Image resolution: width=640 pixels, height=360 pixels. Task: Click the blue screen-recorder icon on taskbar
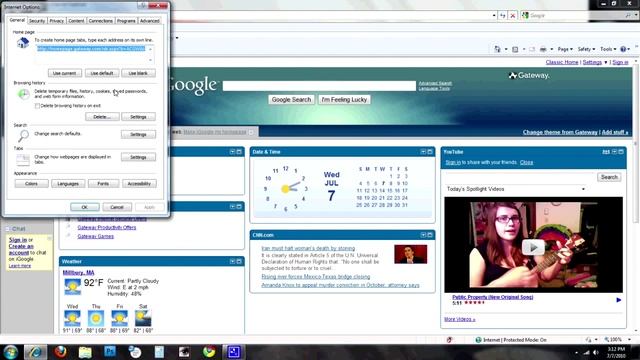[x=233, y=352]
